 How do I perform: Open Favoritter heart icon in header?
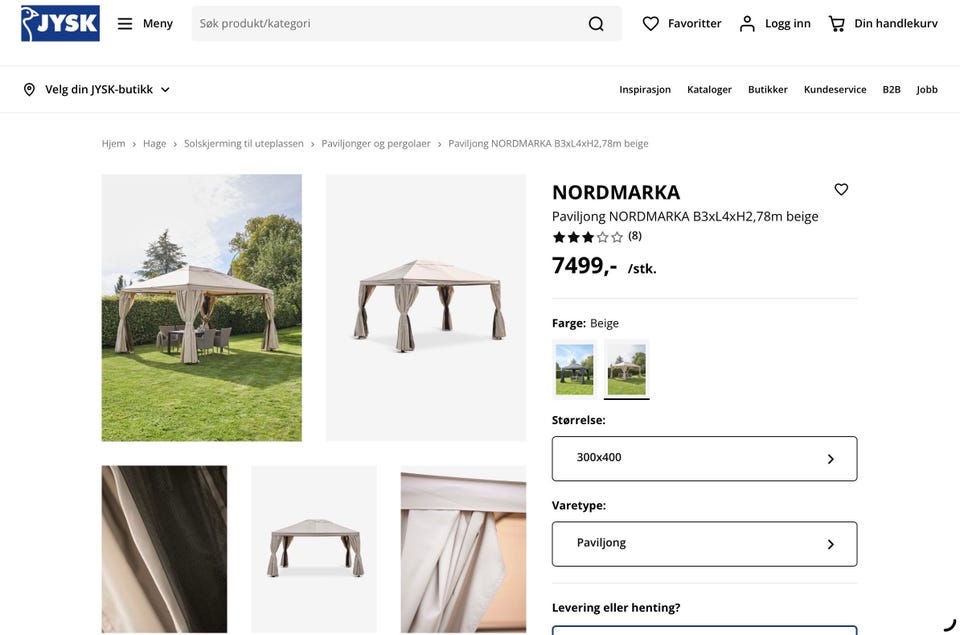click(x=650, y=23)
